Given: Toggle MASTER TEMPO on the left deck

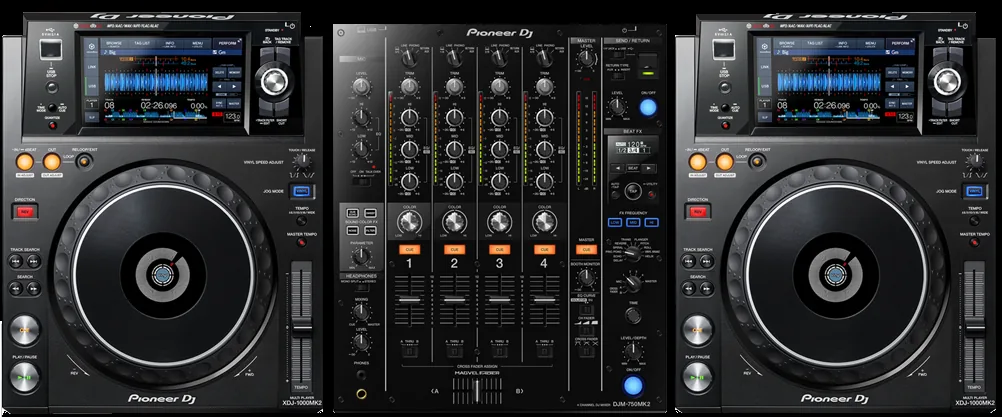Looking at the screenshot, I should point(302,242).
